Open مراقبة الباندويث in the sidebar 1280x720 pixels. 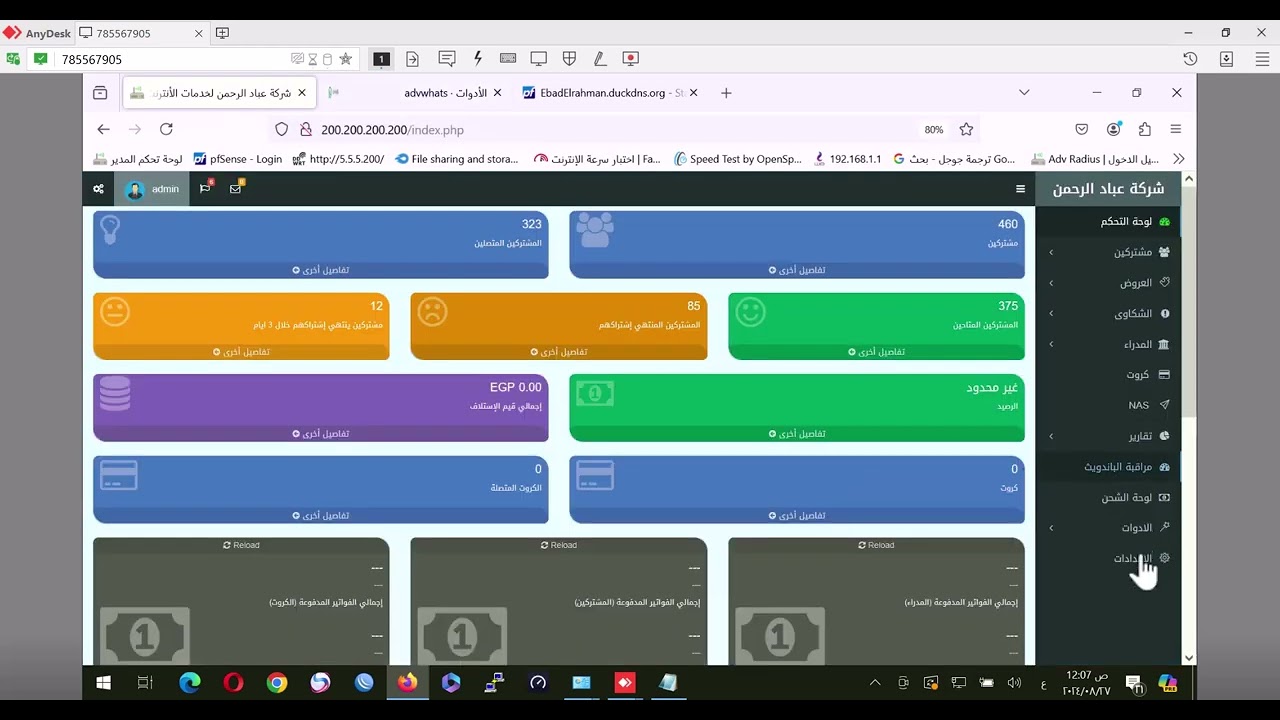tap(1108, 466)
